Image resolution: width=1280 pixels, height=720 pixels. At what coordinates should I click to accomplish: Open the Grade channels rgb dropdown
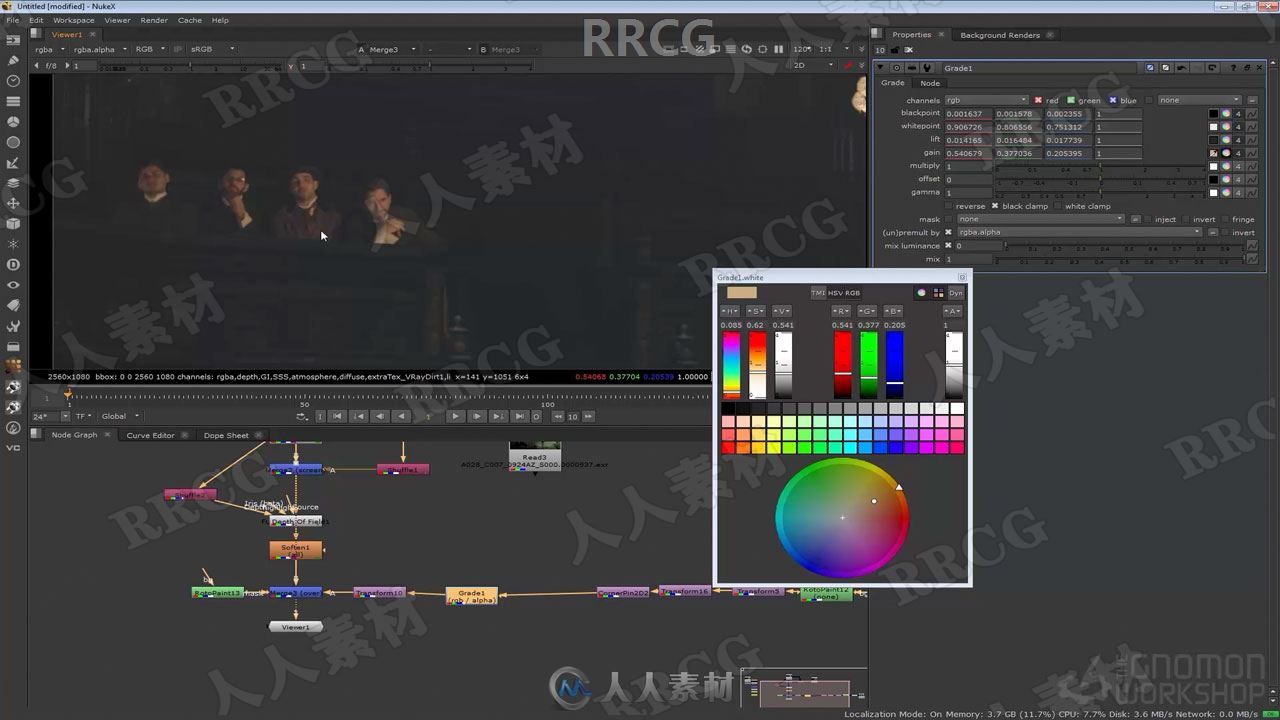(986, 100)
